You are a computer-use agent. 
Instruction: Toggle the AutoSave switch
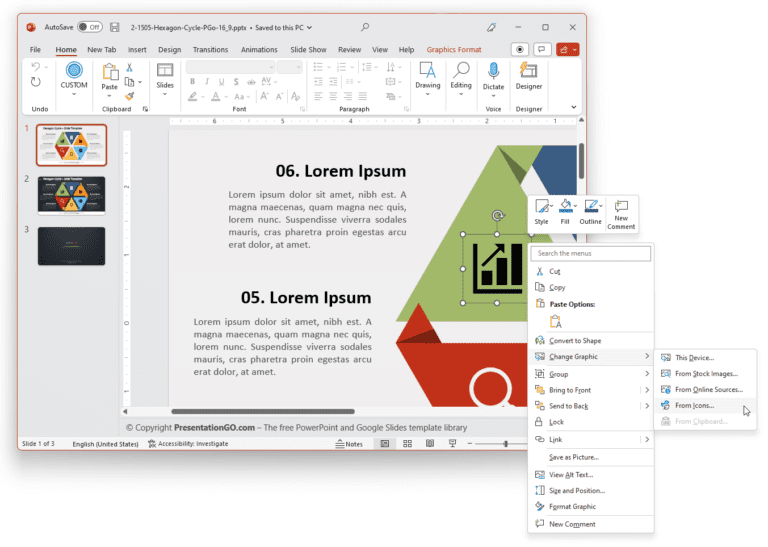pyautogui.click(x=90, y=27)
